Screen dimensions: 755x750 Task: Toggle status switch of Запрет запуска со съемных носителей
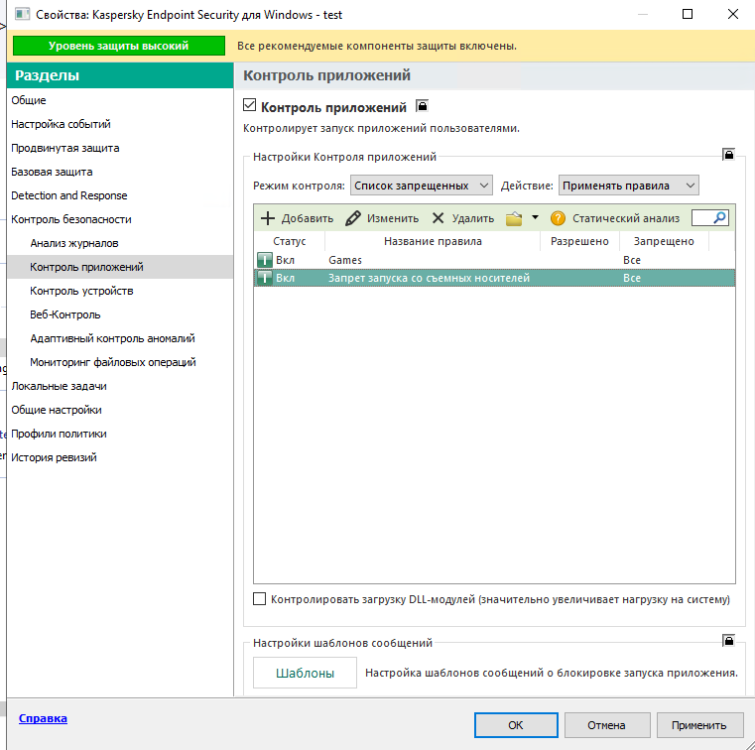[x=264, y=278]
